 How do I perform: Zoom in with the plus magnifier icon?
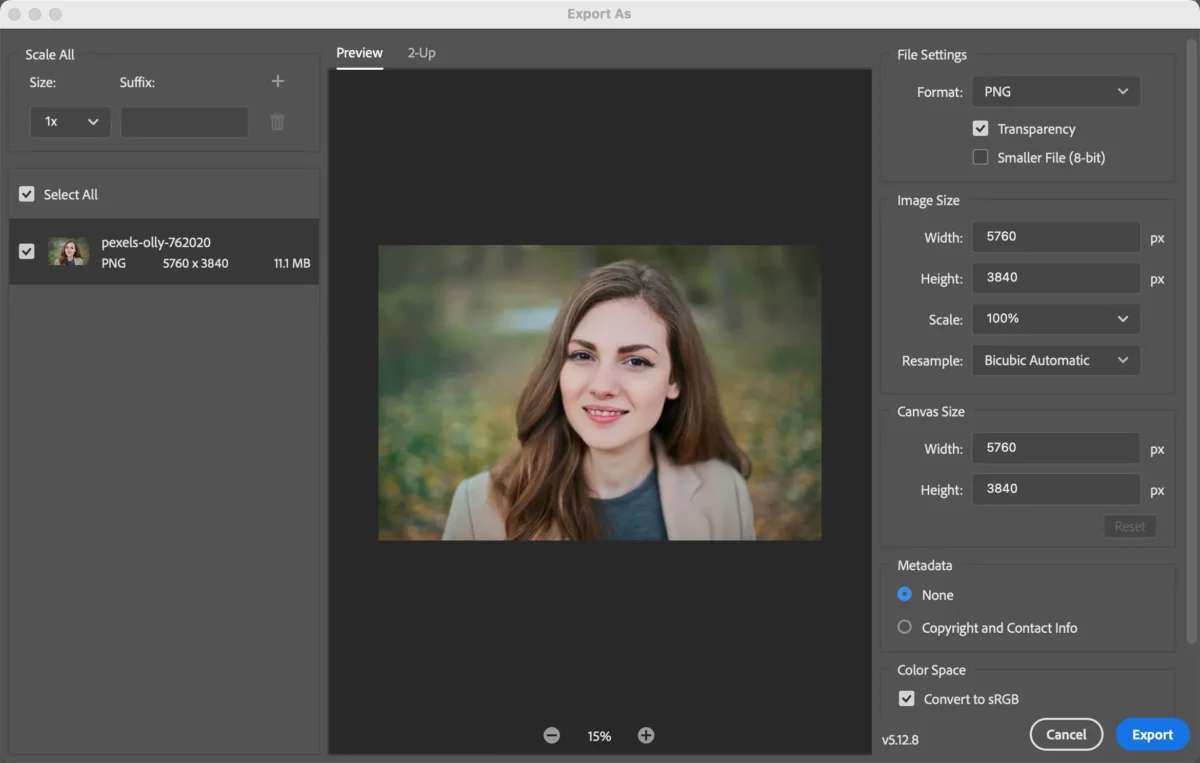[x=646, y=736]
